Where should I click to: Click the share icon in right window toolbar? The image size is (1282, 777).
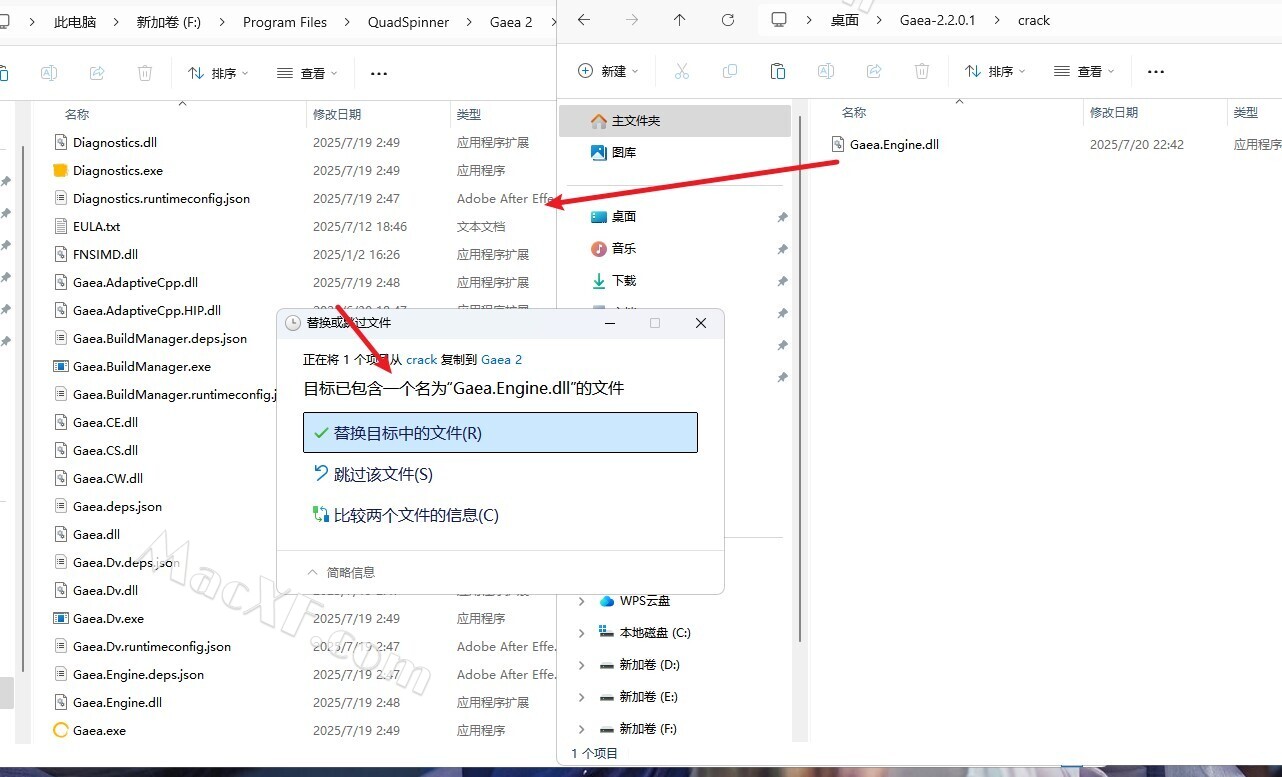tap(874, 71)
